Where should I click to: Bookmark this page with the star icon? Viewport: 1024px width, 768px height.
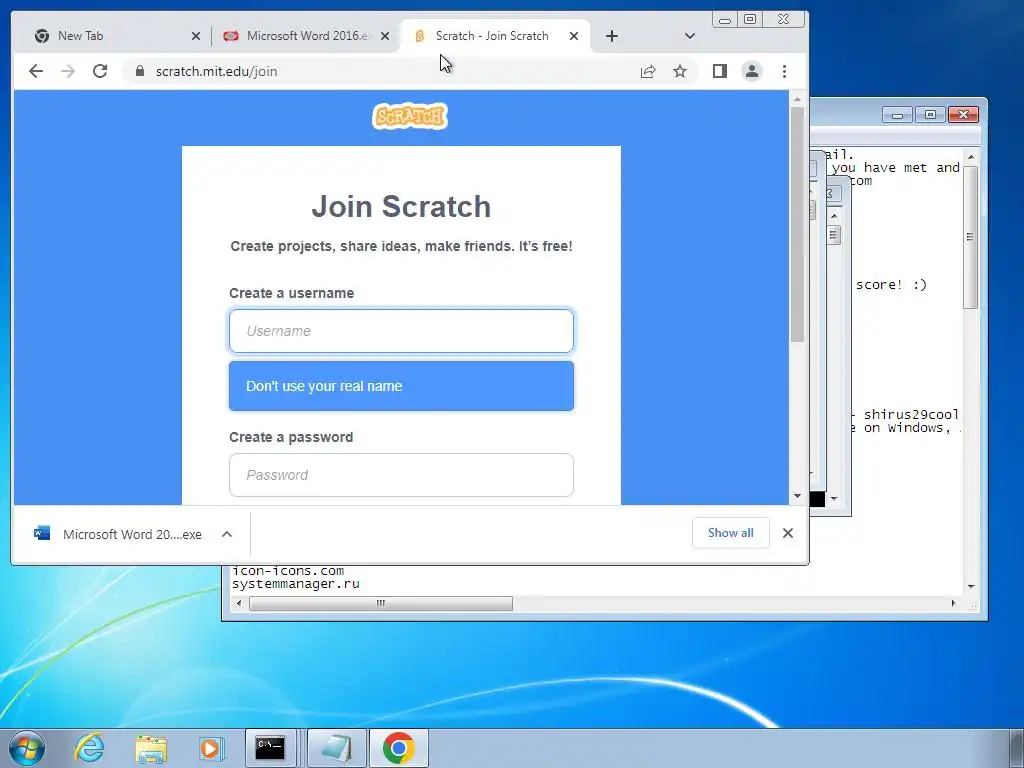tap(680, 71)
